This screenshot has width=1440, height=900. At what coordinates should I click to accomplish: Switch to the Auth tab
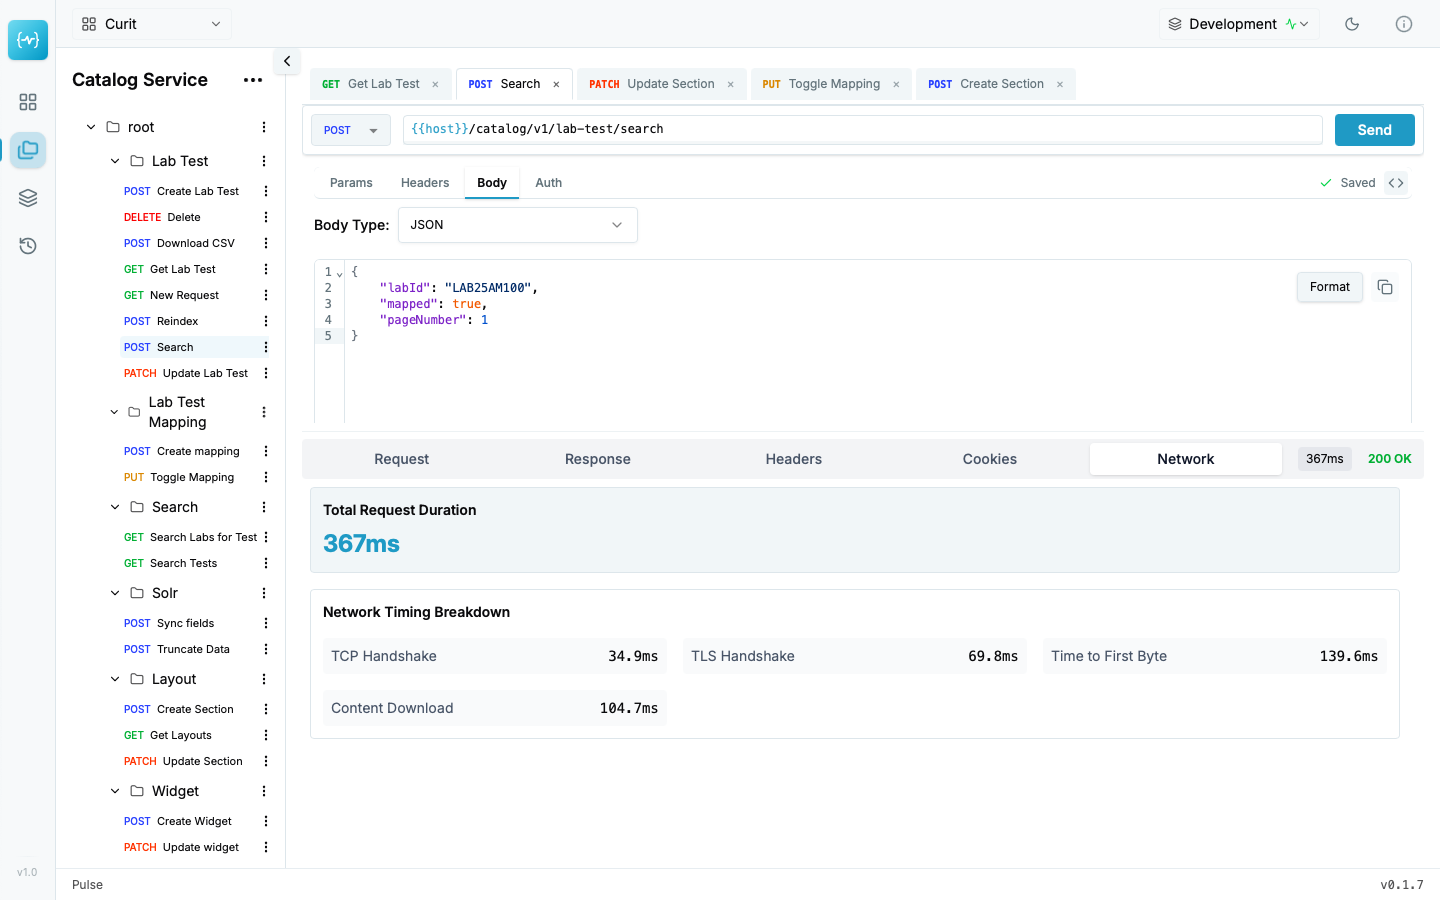pos(548,183)
